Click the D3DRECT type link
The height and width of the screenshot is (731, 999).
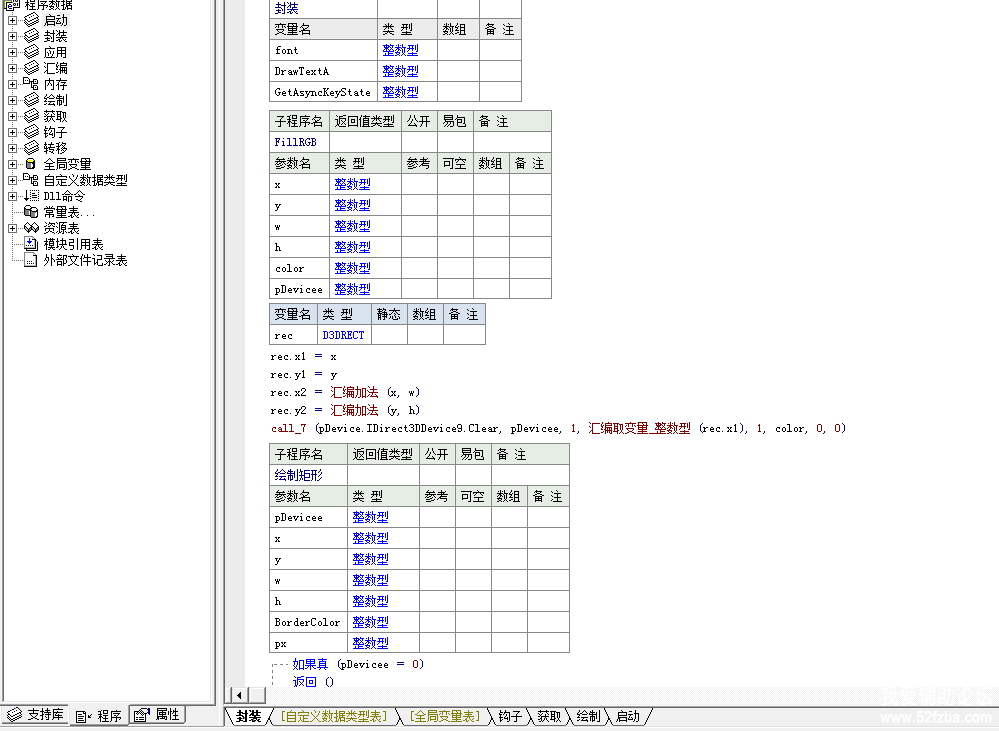pyautogui.click(x=343, y=335)
